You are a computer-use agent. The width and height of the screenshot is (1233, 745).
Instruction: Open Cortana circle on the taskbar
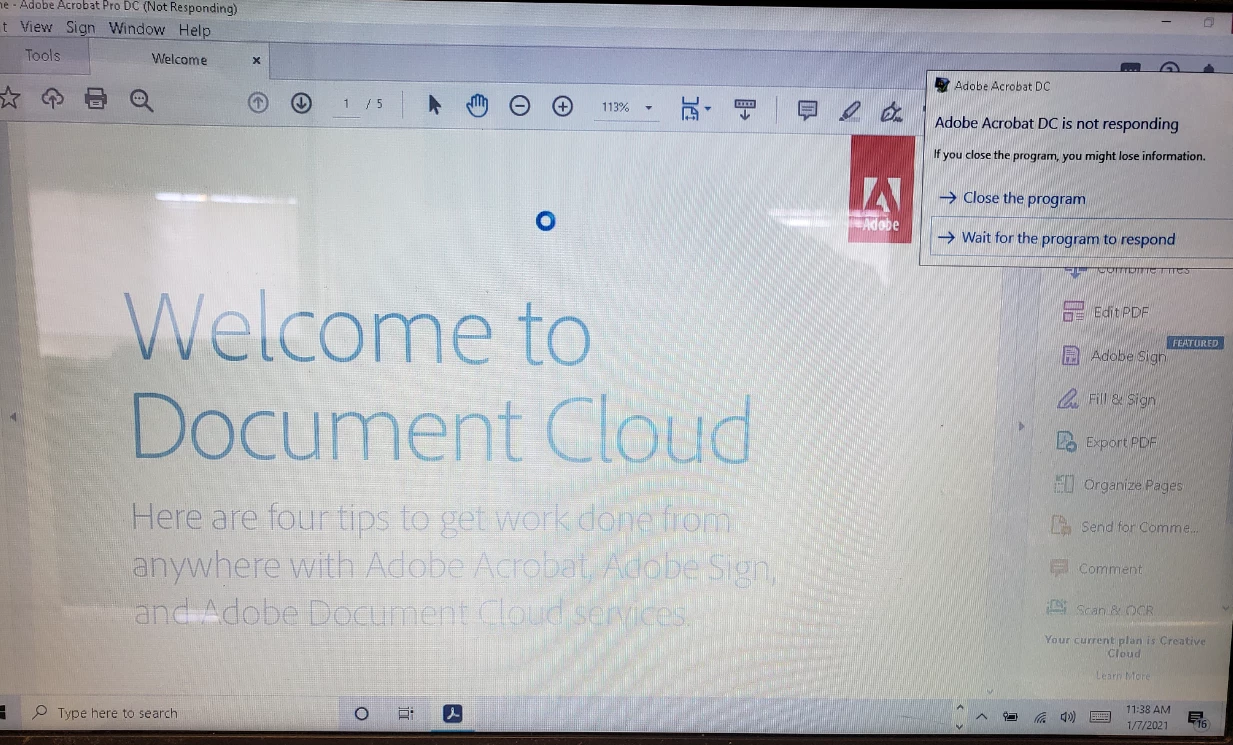pos(362,713)
